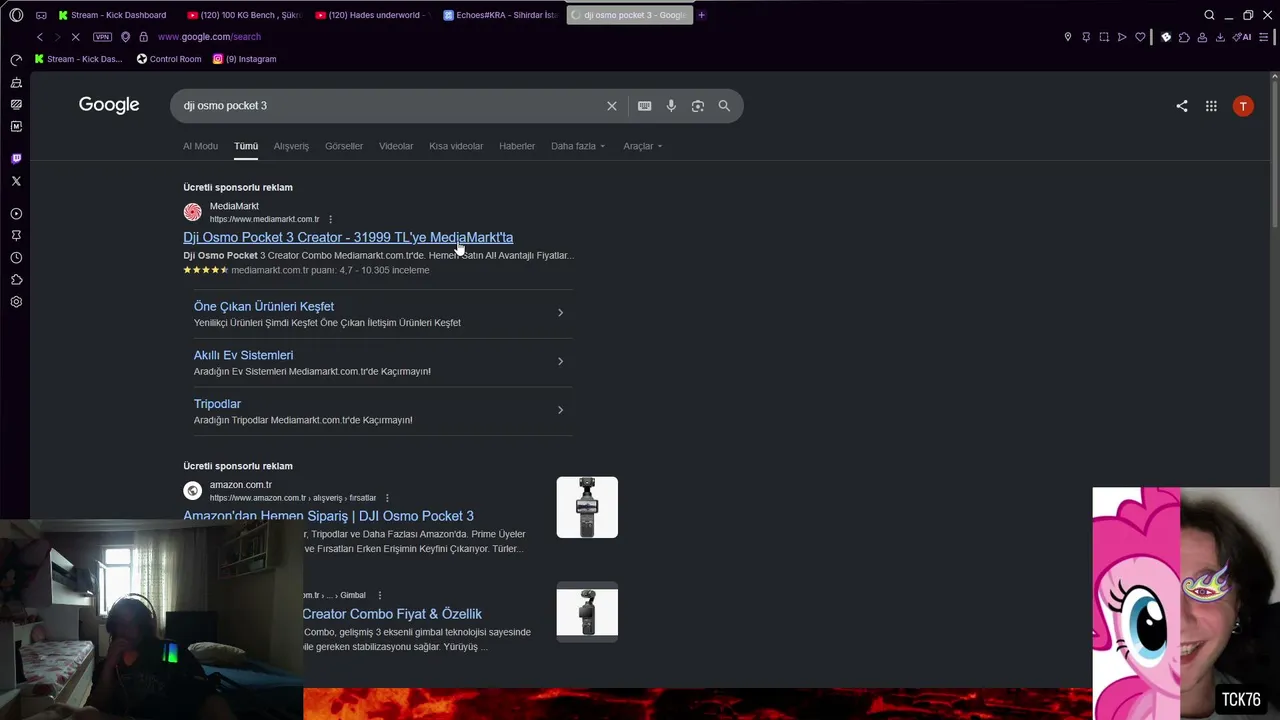The image size is (1280, 720).
Task: Open GX Control speedometer in sidebar
Action: pyautogui.click(x=16, y=60)
